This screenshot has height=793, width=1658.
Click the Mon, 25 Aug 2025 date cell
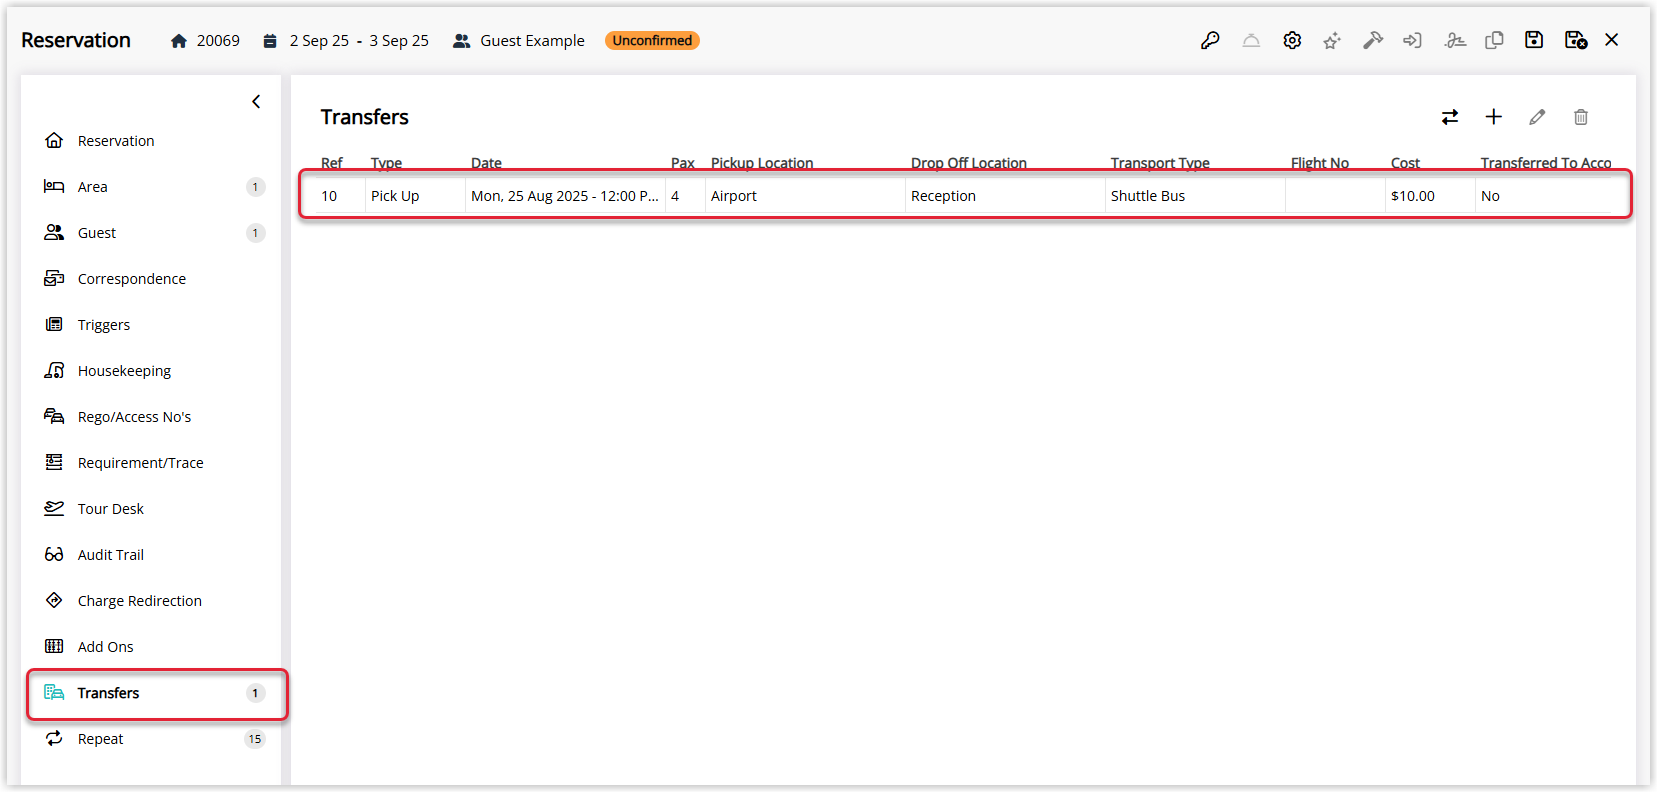[565, 196]
